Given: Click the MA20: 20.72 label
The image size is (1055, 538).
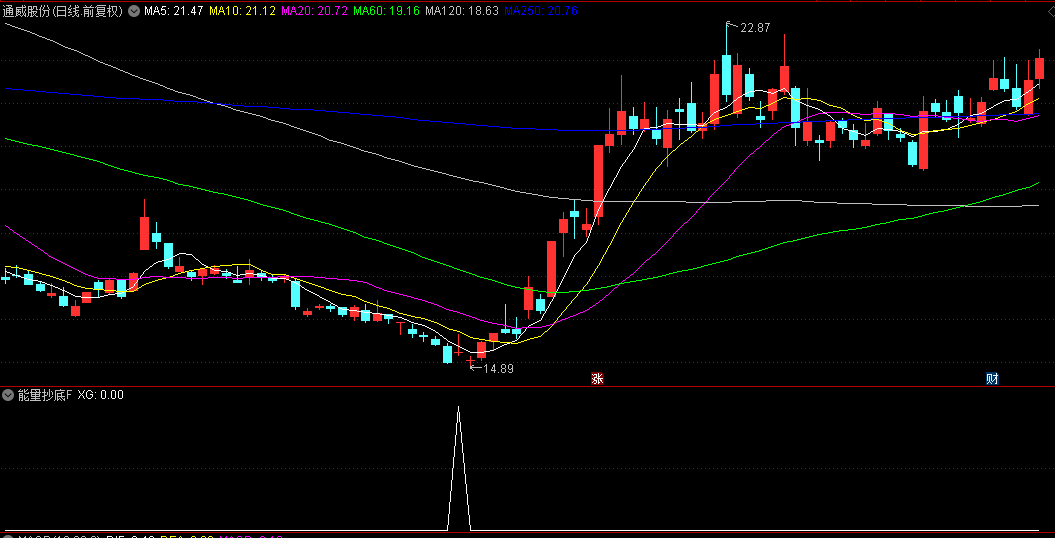Looking at the screenshot, I should pyautogui.click(x=314, y=11).
